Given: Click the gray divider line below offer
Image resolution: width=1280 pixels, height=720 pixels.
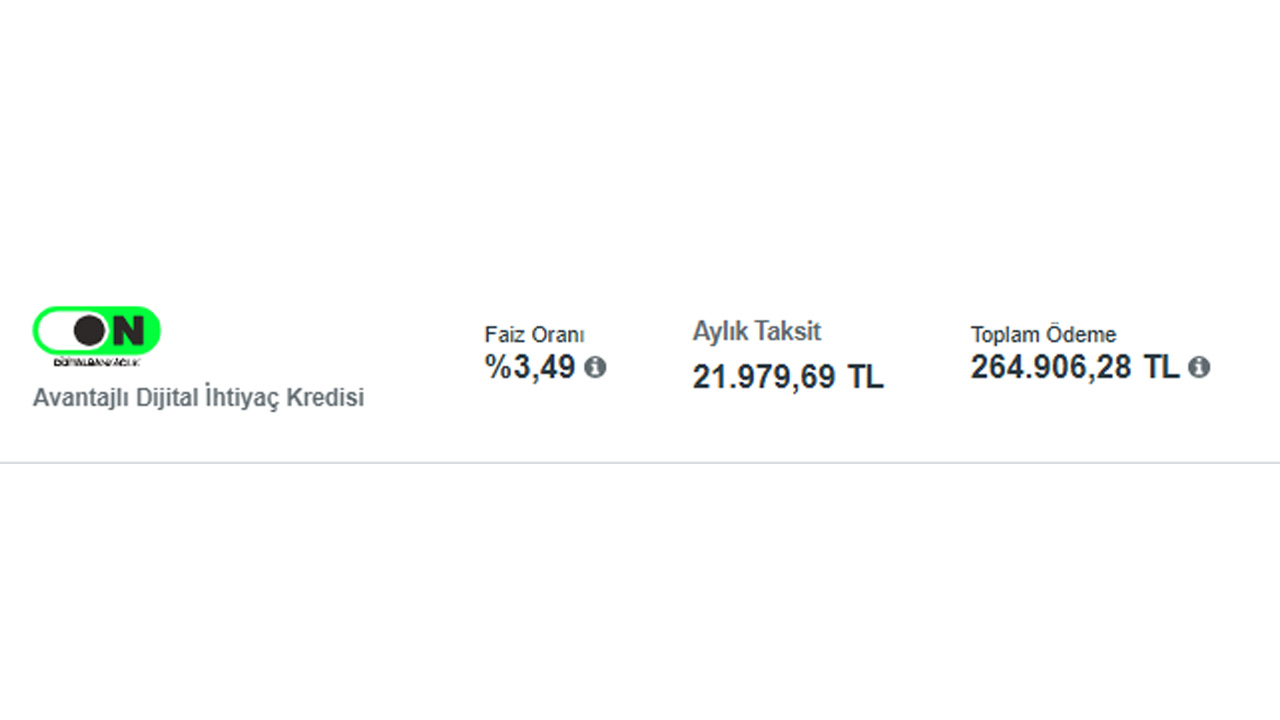Looking at the screenshot, I should coord(640,463).
